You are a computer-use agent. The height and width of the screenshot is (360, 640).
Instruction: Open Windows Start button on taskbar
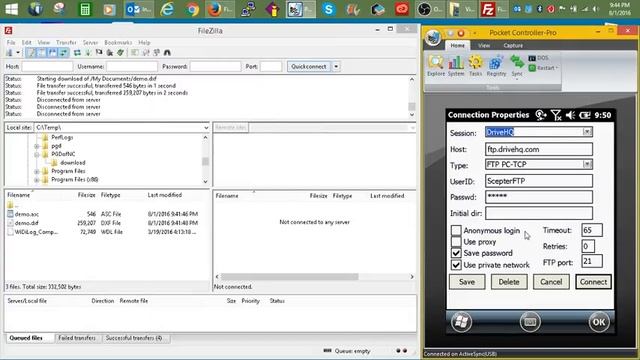(x=11, y=9)
